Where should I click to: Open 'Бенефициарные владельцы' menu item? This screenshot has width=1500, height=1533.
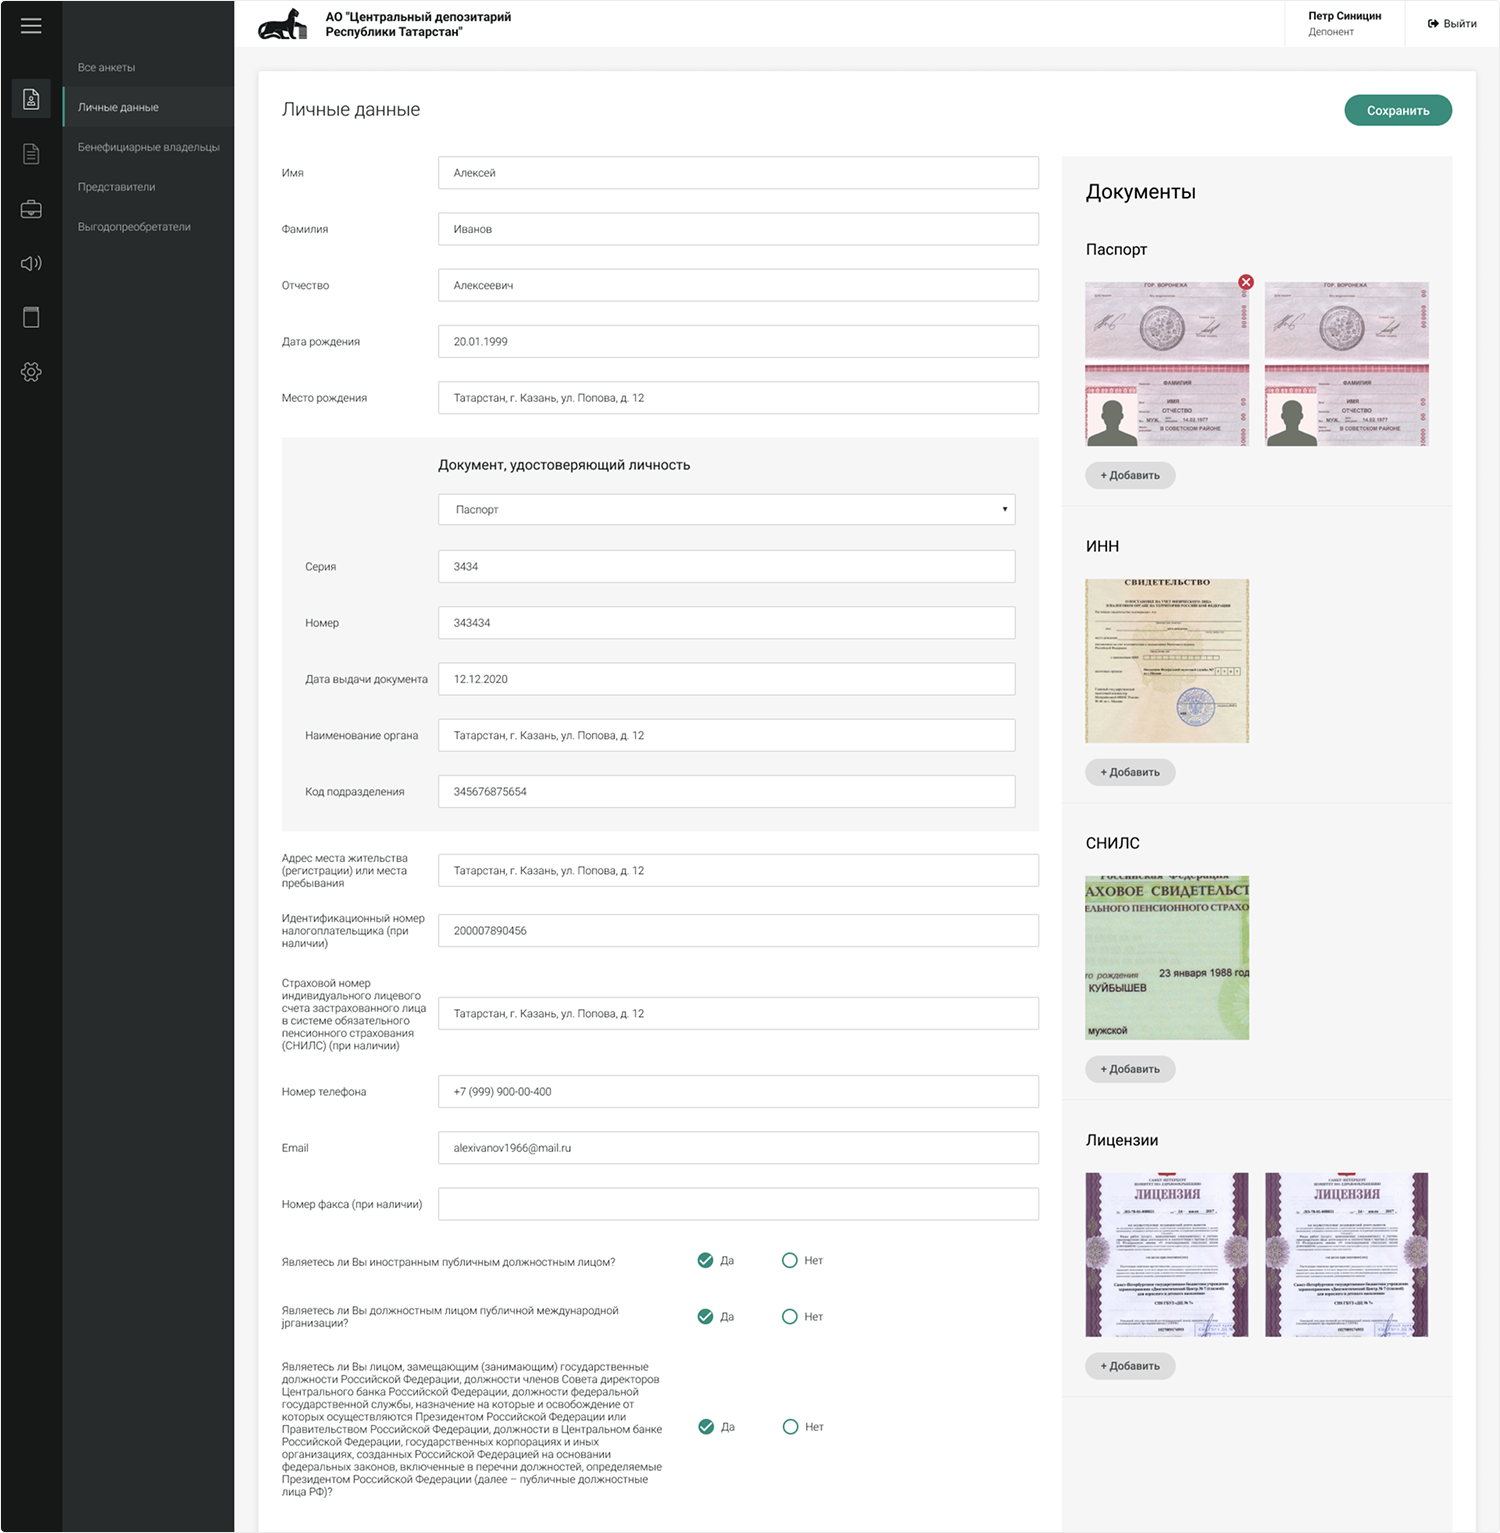click(x=148, y=147)
